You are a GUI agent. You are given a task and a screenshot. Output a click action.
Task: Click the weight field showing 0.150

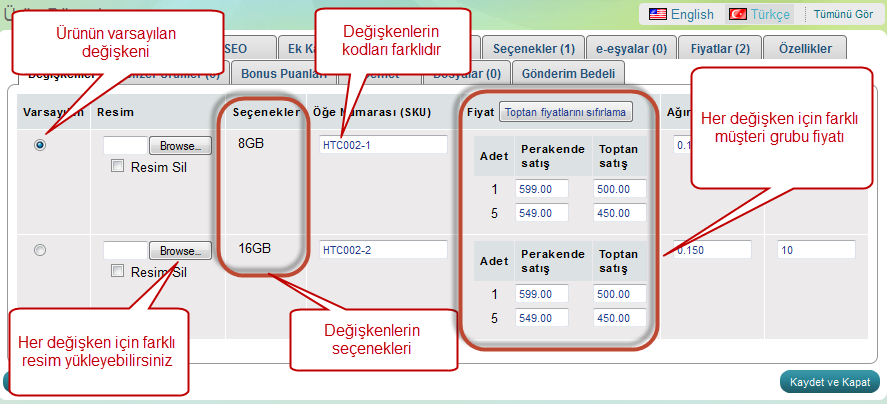tap(712, 250)
